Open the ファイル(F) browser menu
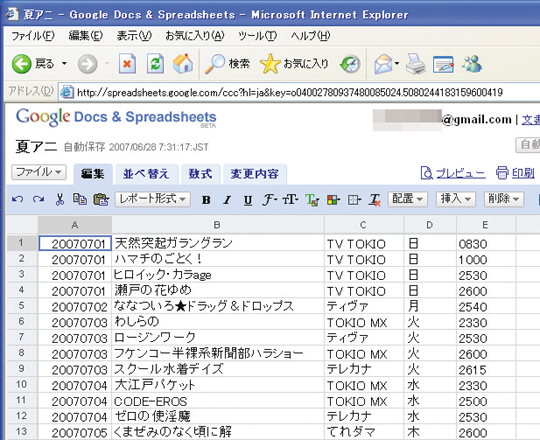Viewport: 540px width, 440px height. click(33, 35)
